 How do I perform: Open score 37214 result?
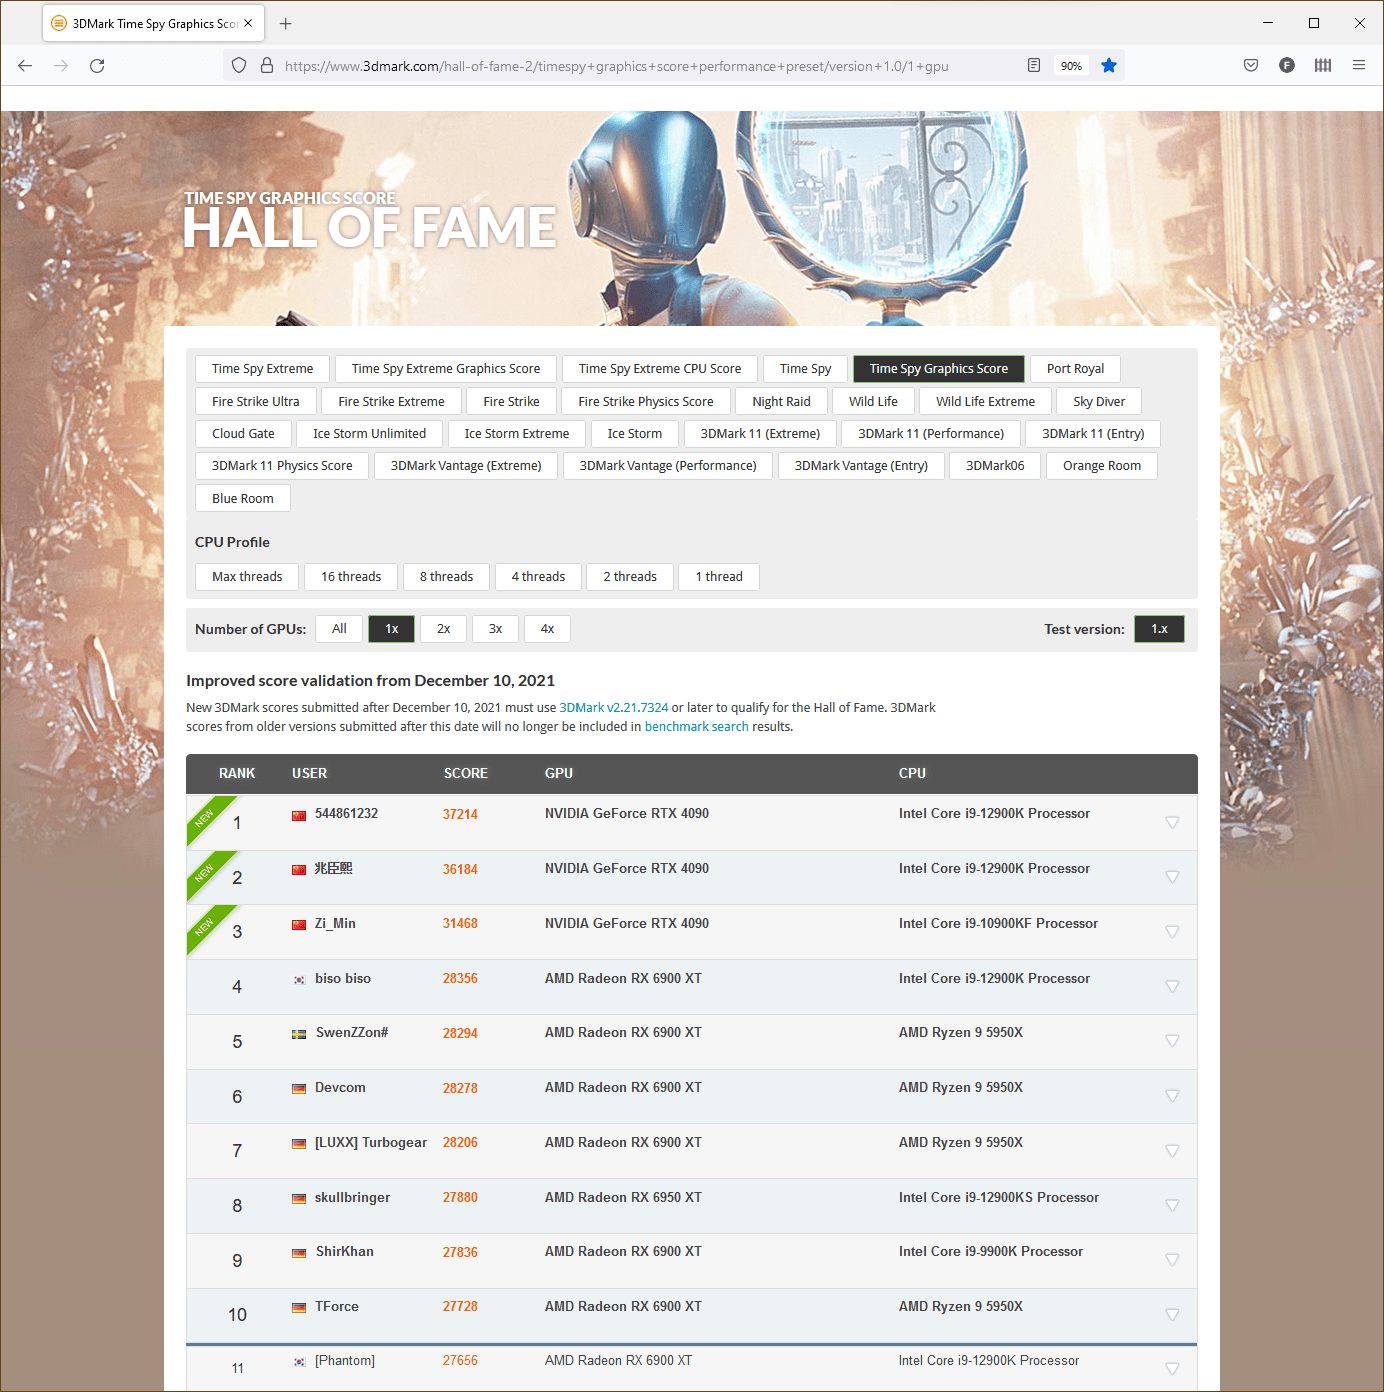pos(460,815)
